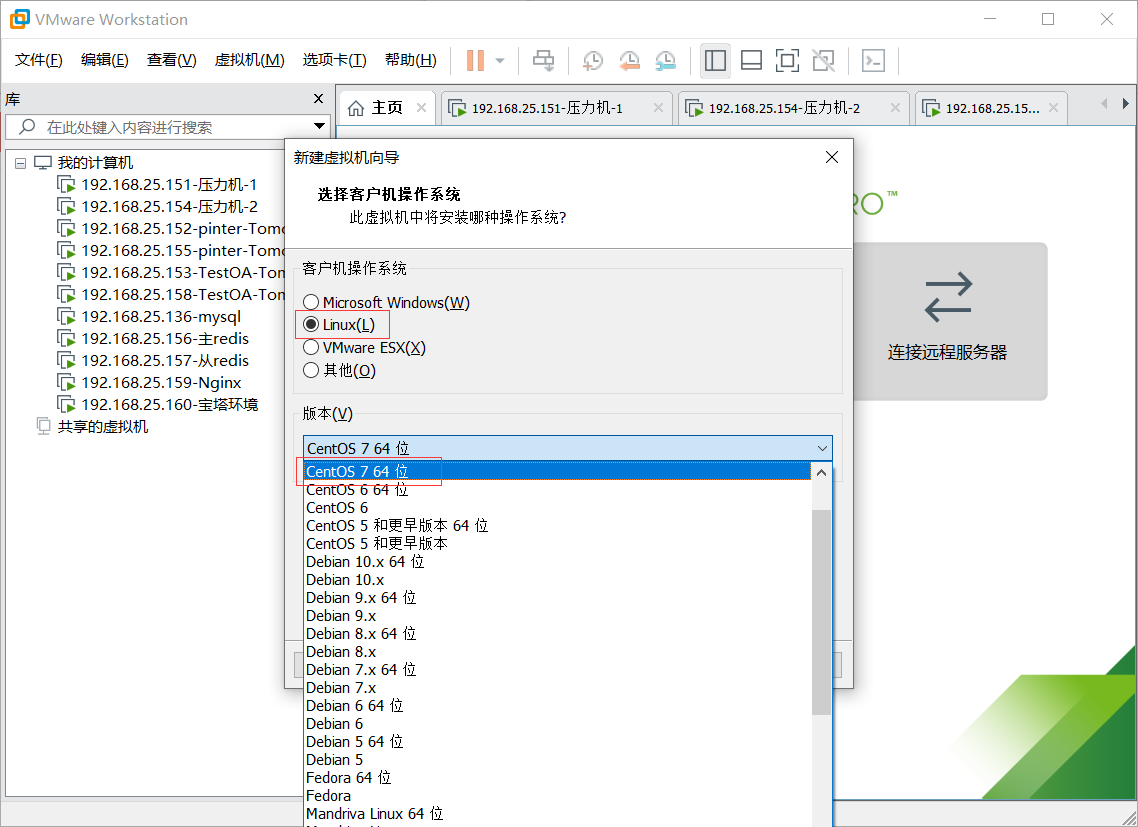The height and width of the screenshot is (827, 1138).
Task: Collapse the 版本 combo box showing CentOS 7 64 位
Action: click(568, 448)
